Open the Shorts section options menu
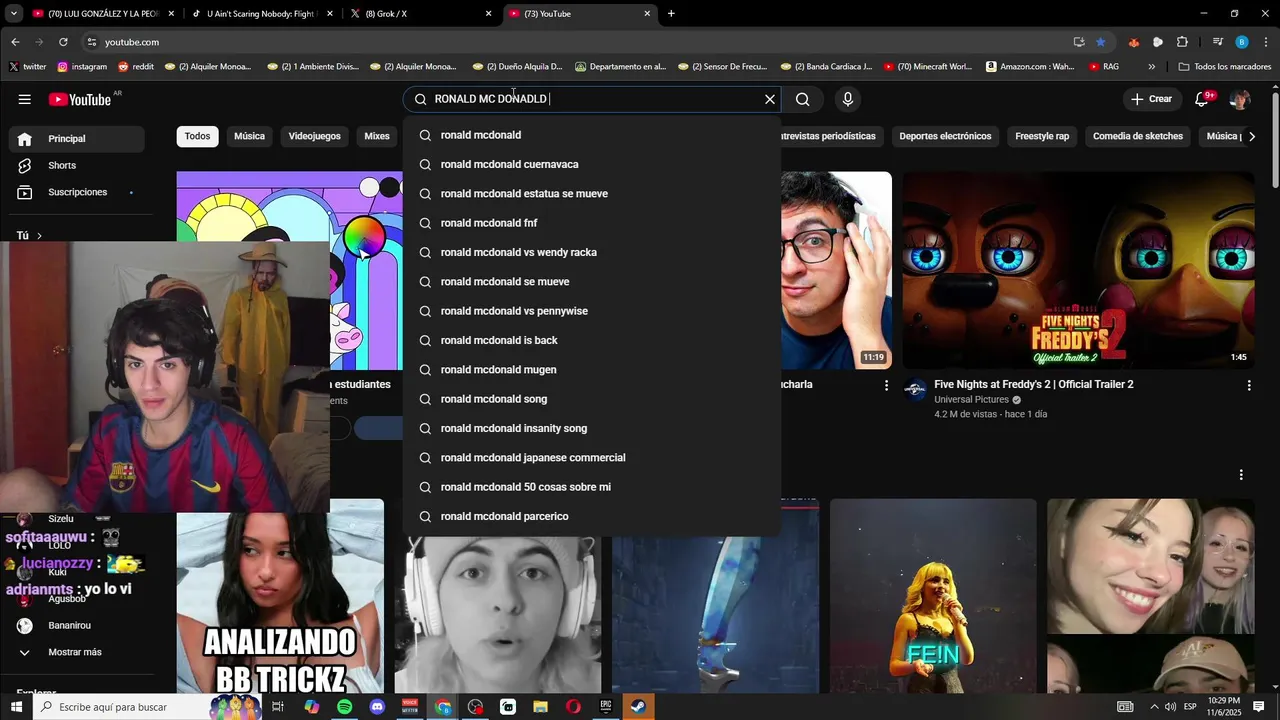This screenshot has width=1280, height=720. point(1241,475)
